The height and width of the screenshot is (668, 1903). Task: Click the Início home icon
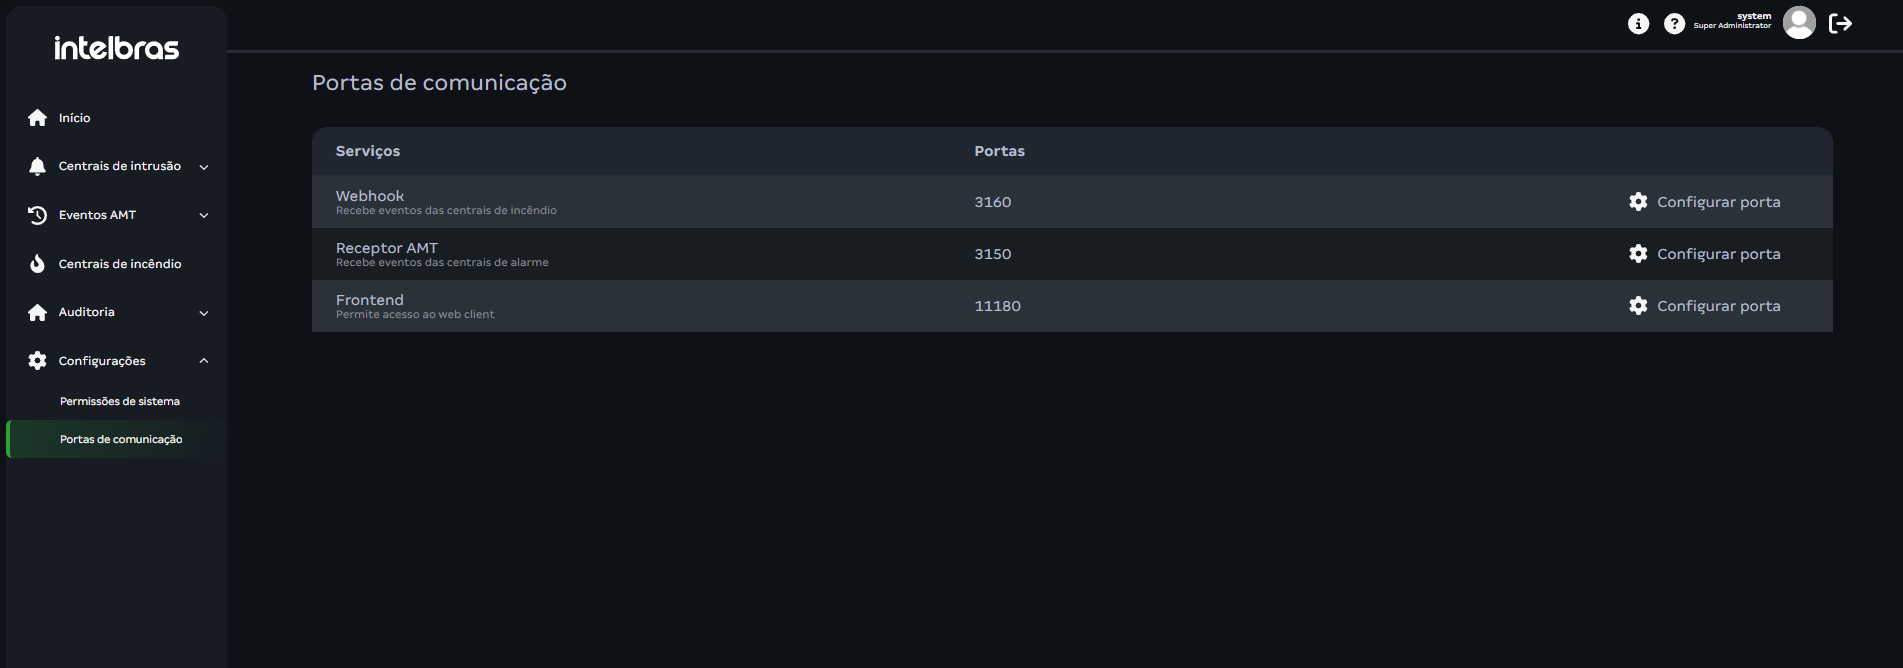[38, 118]
